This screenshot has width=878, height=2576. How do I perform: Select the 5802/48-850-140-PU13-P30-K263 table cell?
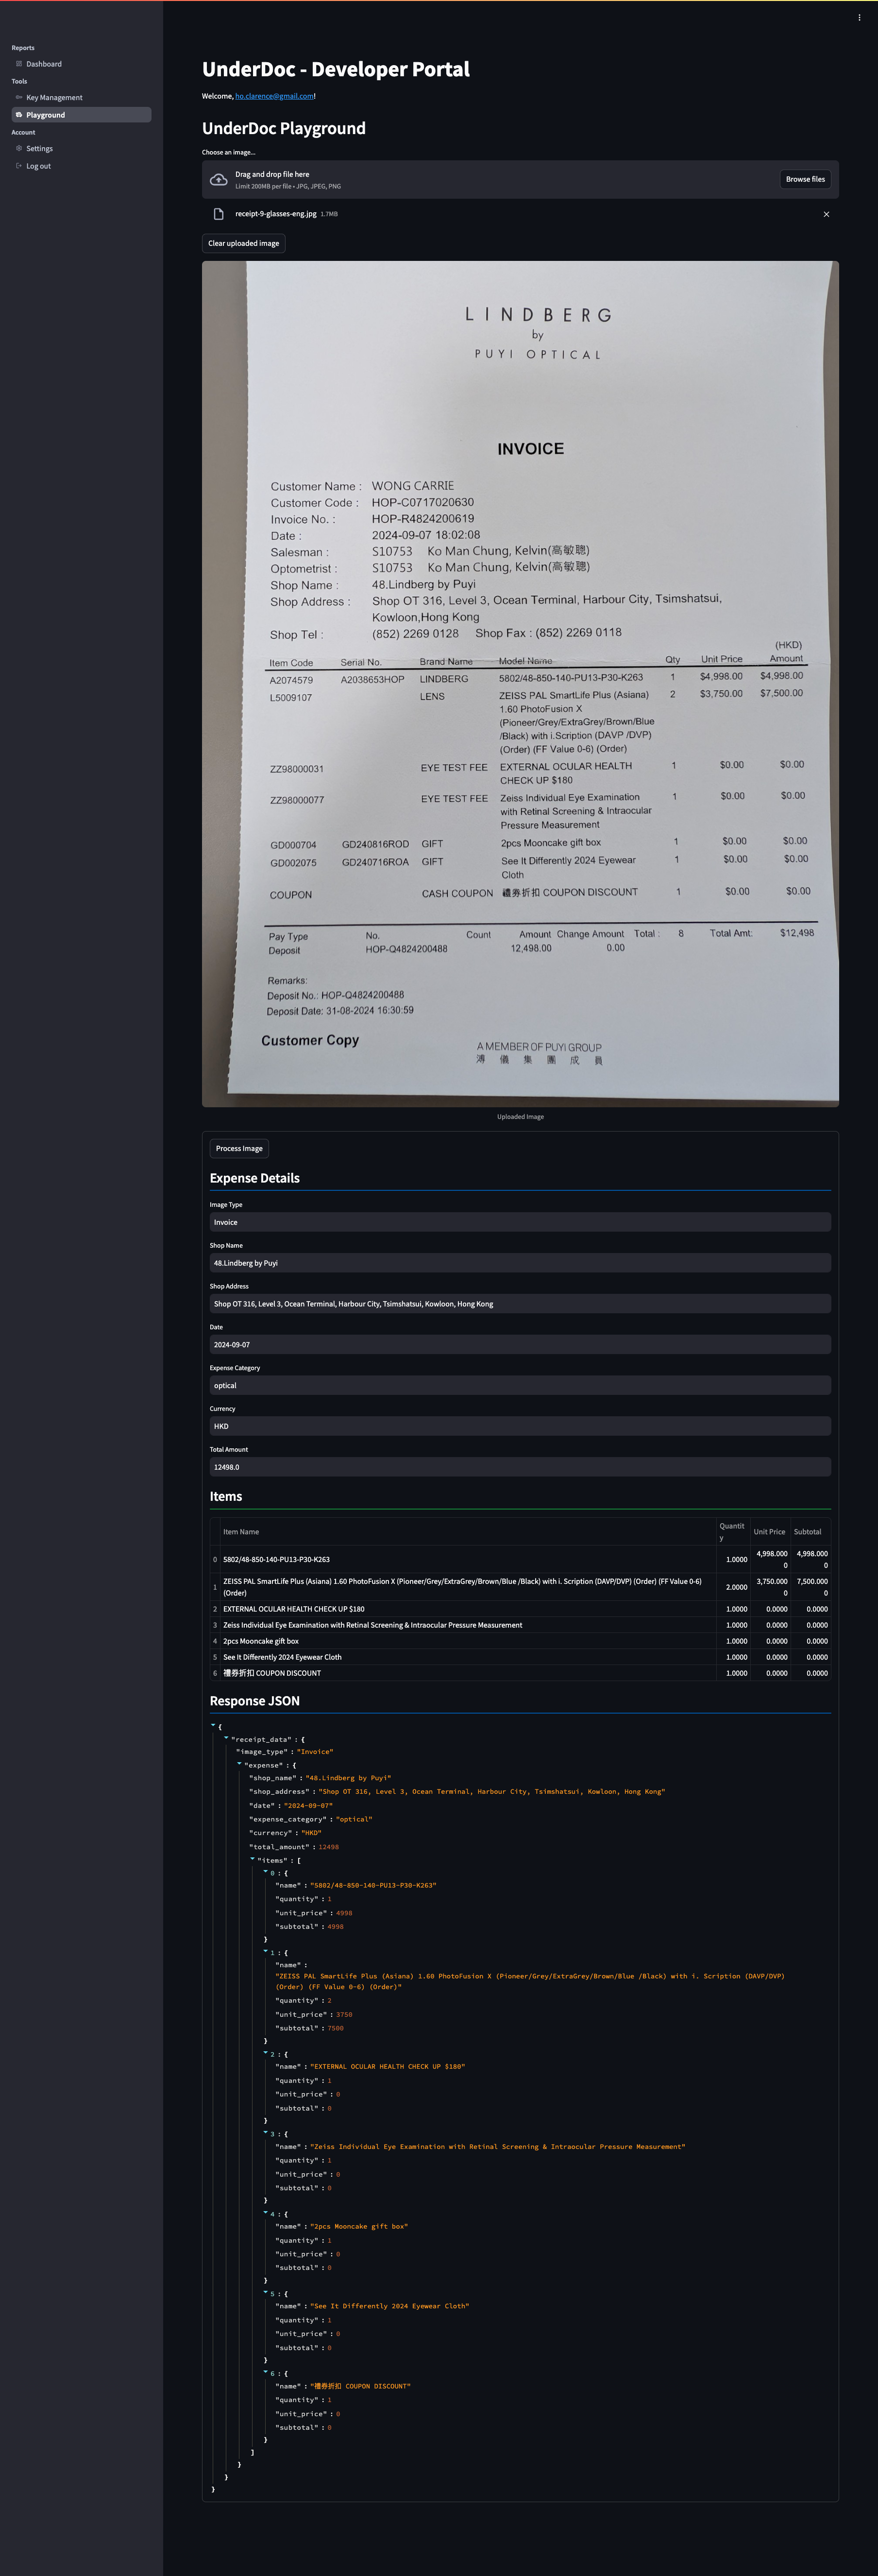pyautogui.click(x=467, y=1559)
